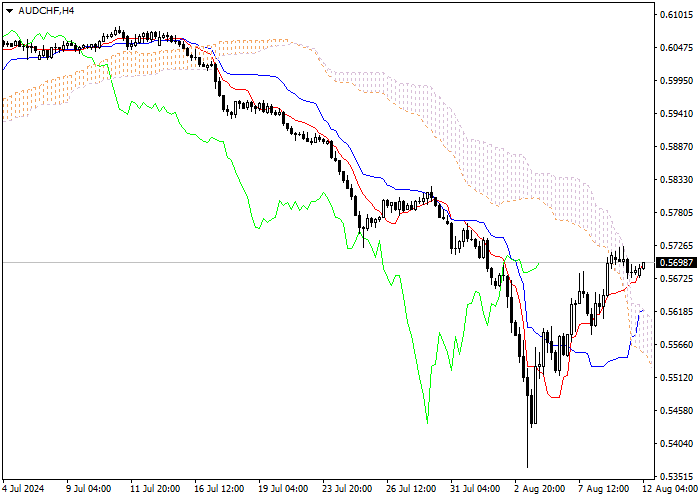Click the 23 Jul 20:00 time label
This screenshot has width=700, height=500.
point(347,489)
